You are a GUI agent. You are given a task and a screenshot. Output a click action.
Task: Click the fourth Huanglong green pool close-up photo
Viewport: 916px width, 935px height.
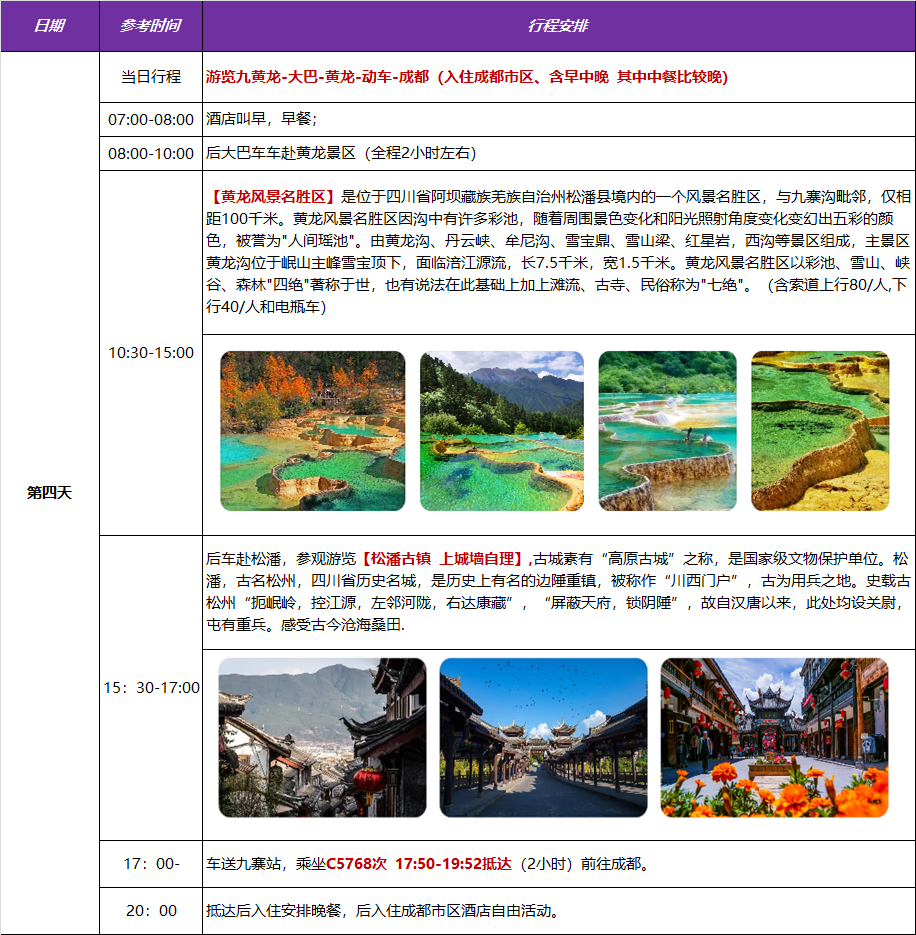click(820, 431)
